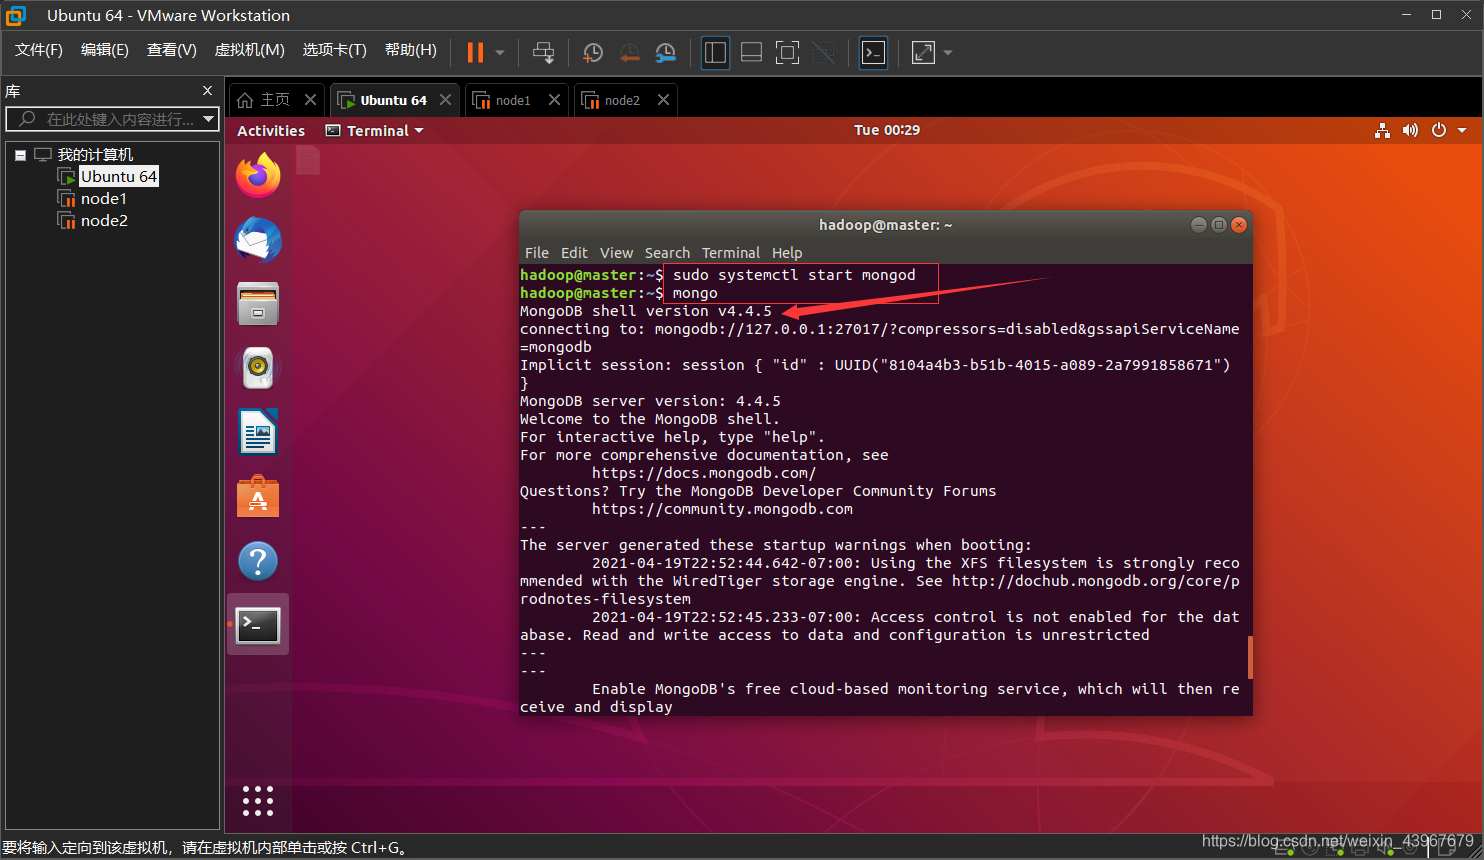1484x860 pixels.
Task: Open the stretch display dropdown arrow
Action: pos(948,53)
